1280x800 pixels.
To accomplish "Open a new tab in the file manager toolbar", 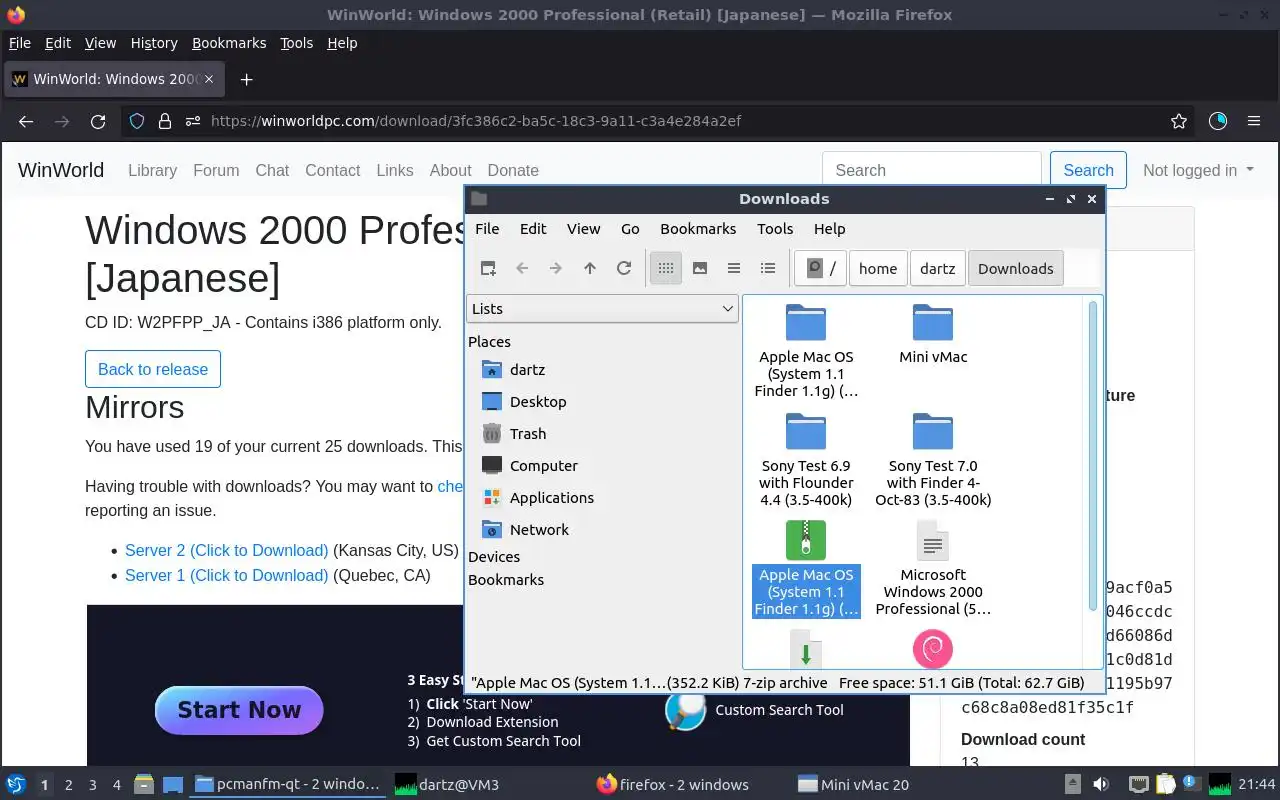I will point(488,268).
